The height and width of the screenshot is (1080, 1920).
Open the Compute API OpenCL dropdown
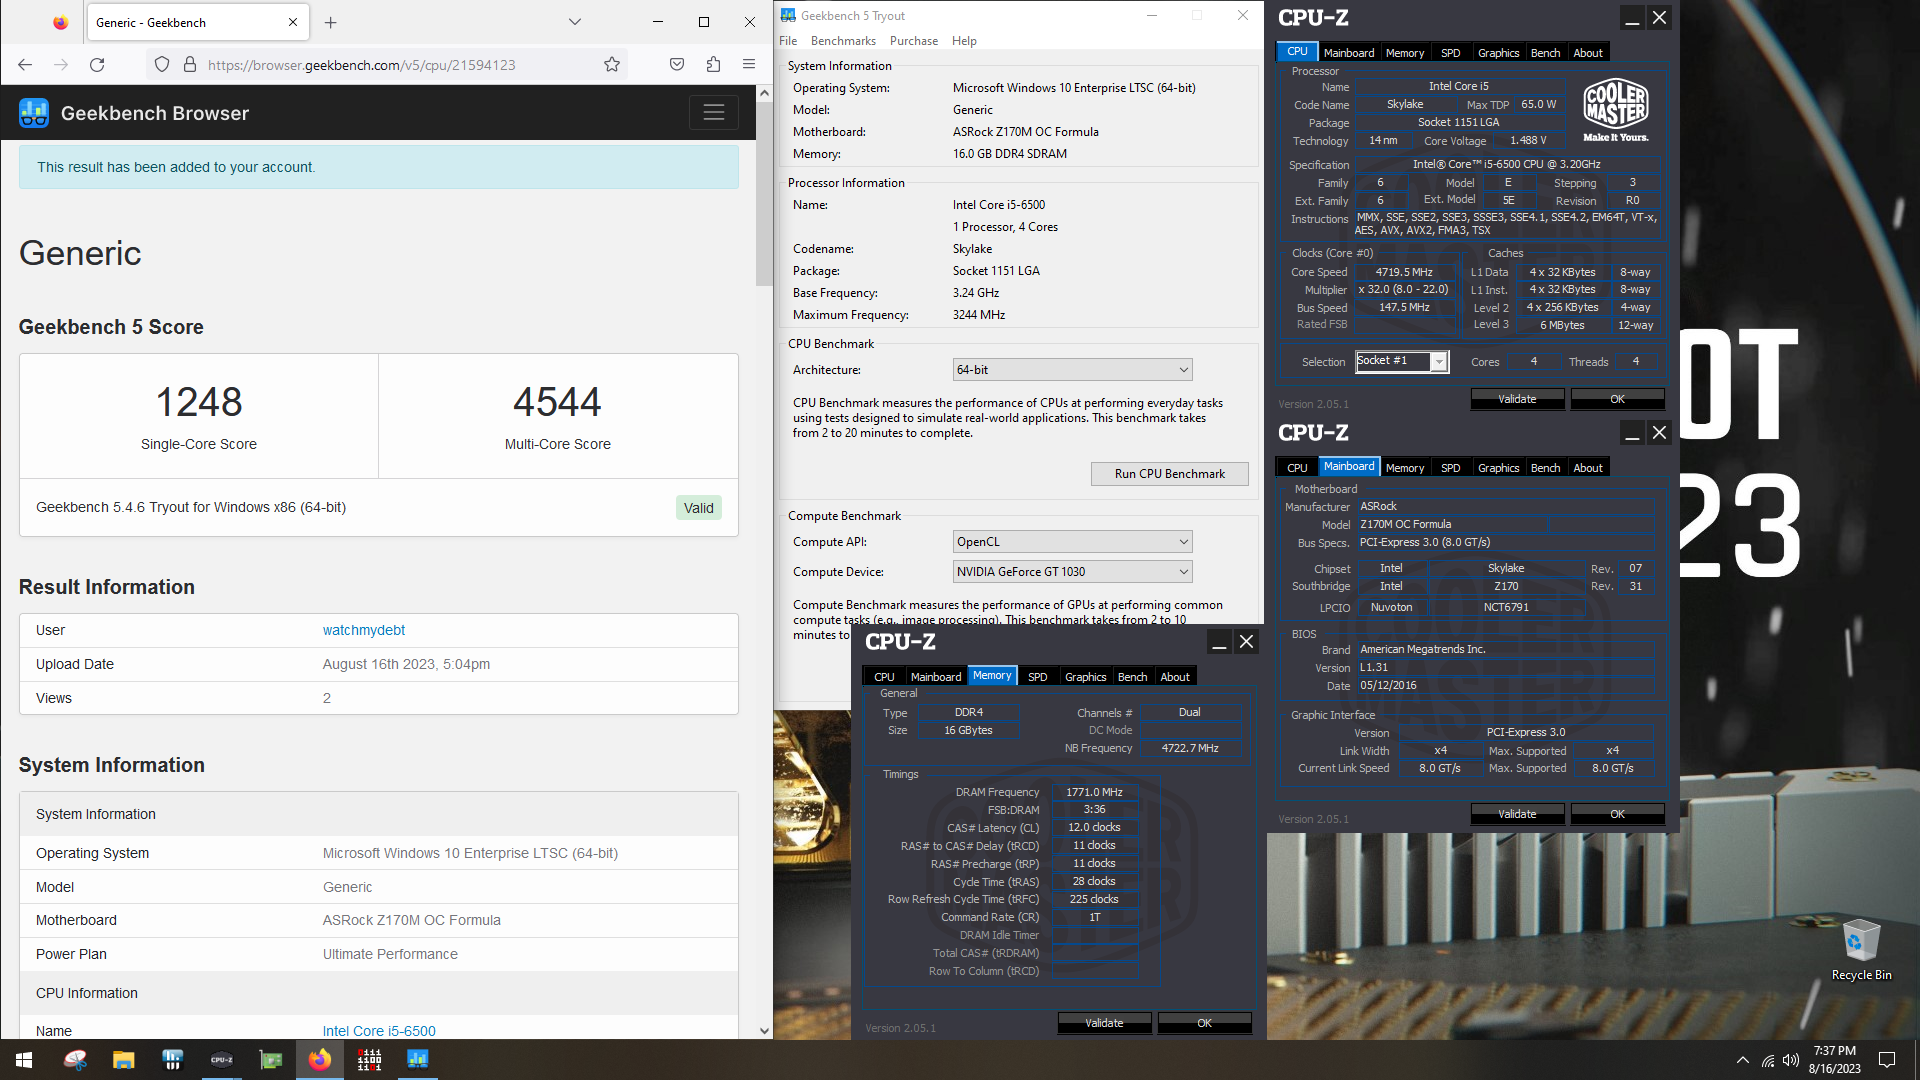coord(1072,542)
